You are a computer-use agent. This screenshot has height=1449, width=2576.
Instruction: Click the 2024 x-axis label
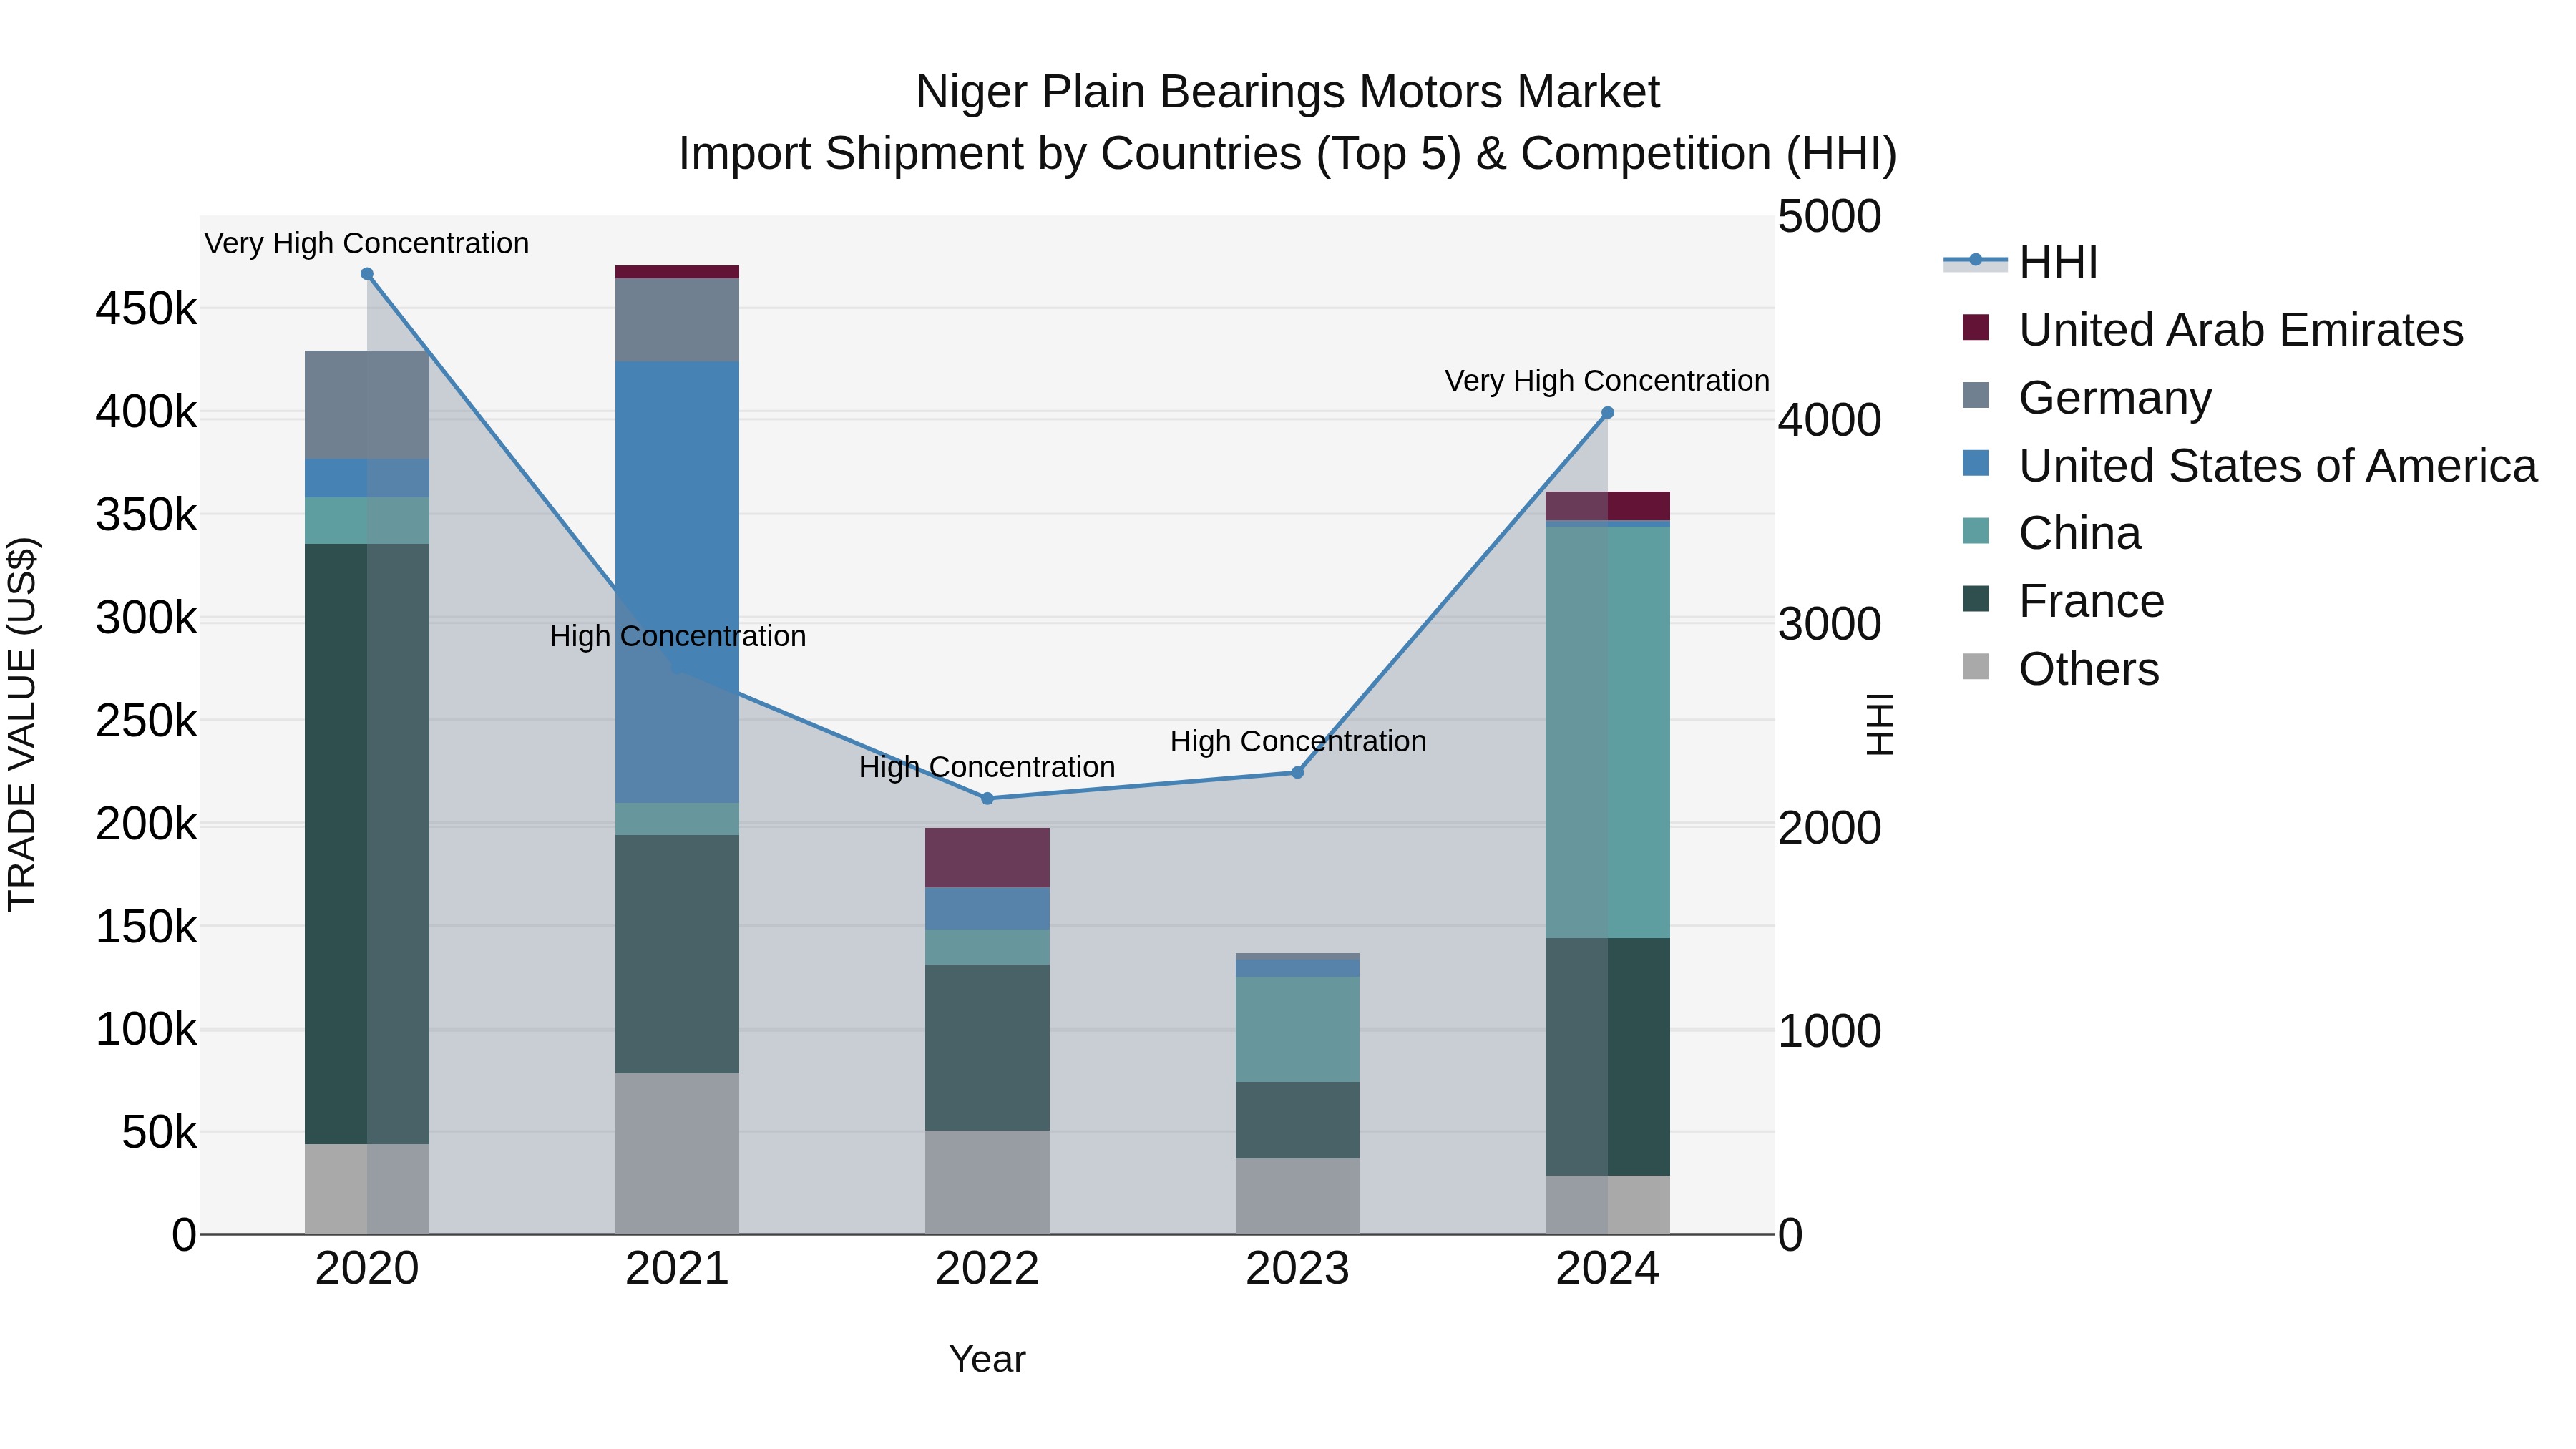[1607, 1269]
